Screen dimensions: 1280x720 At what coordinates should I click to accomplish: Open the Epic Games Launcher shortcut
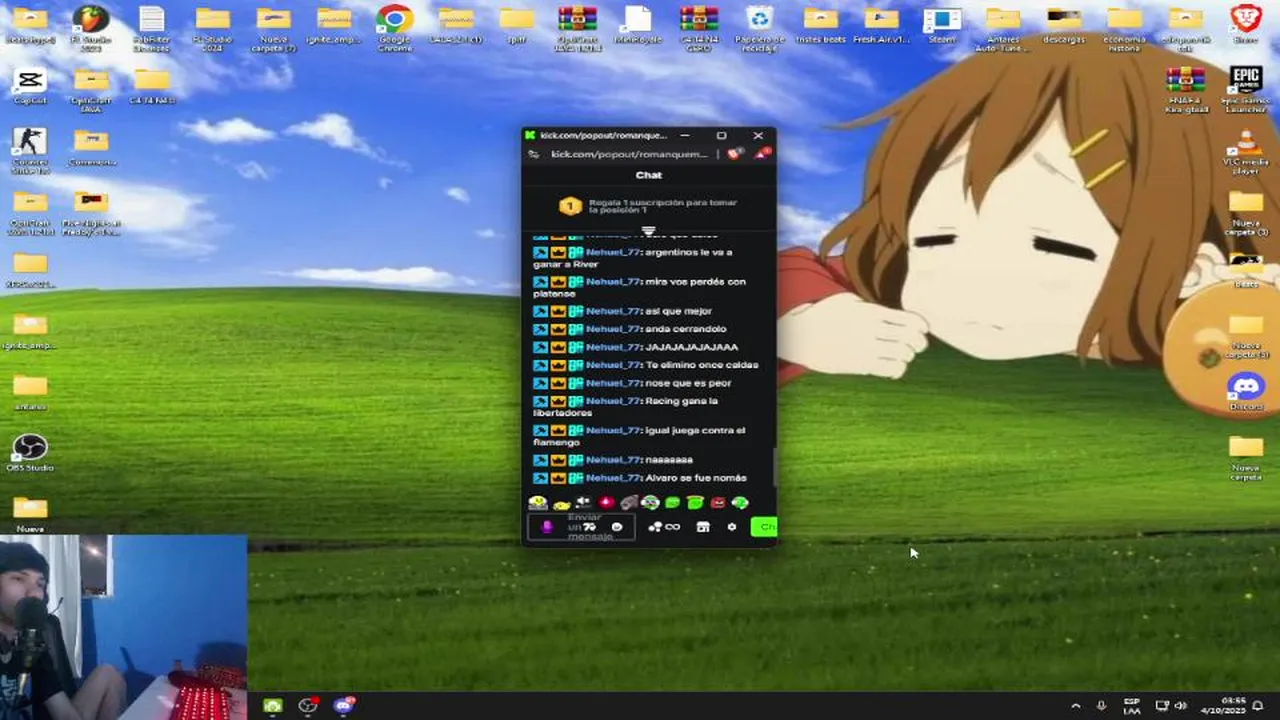click(1246, 88)
